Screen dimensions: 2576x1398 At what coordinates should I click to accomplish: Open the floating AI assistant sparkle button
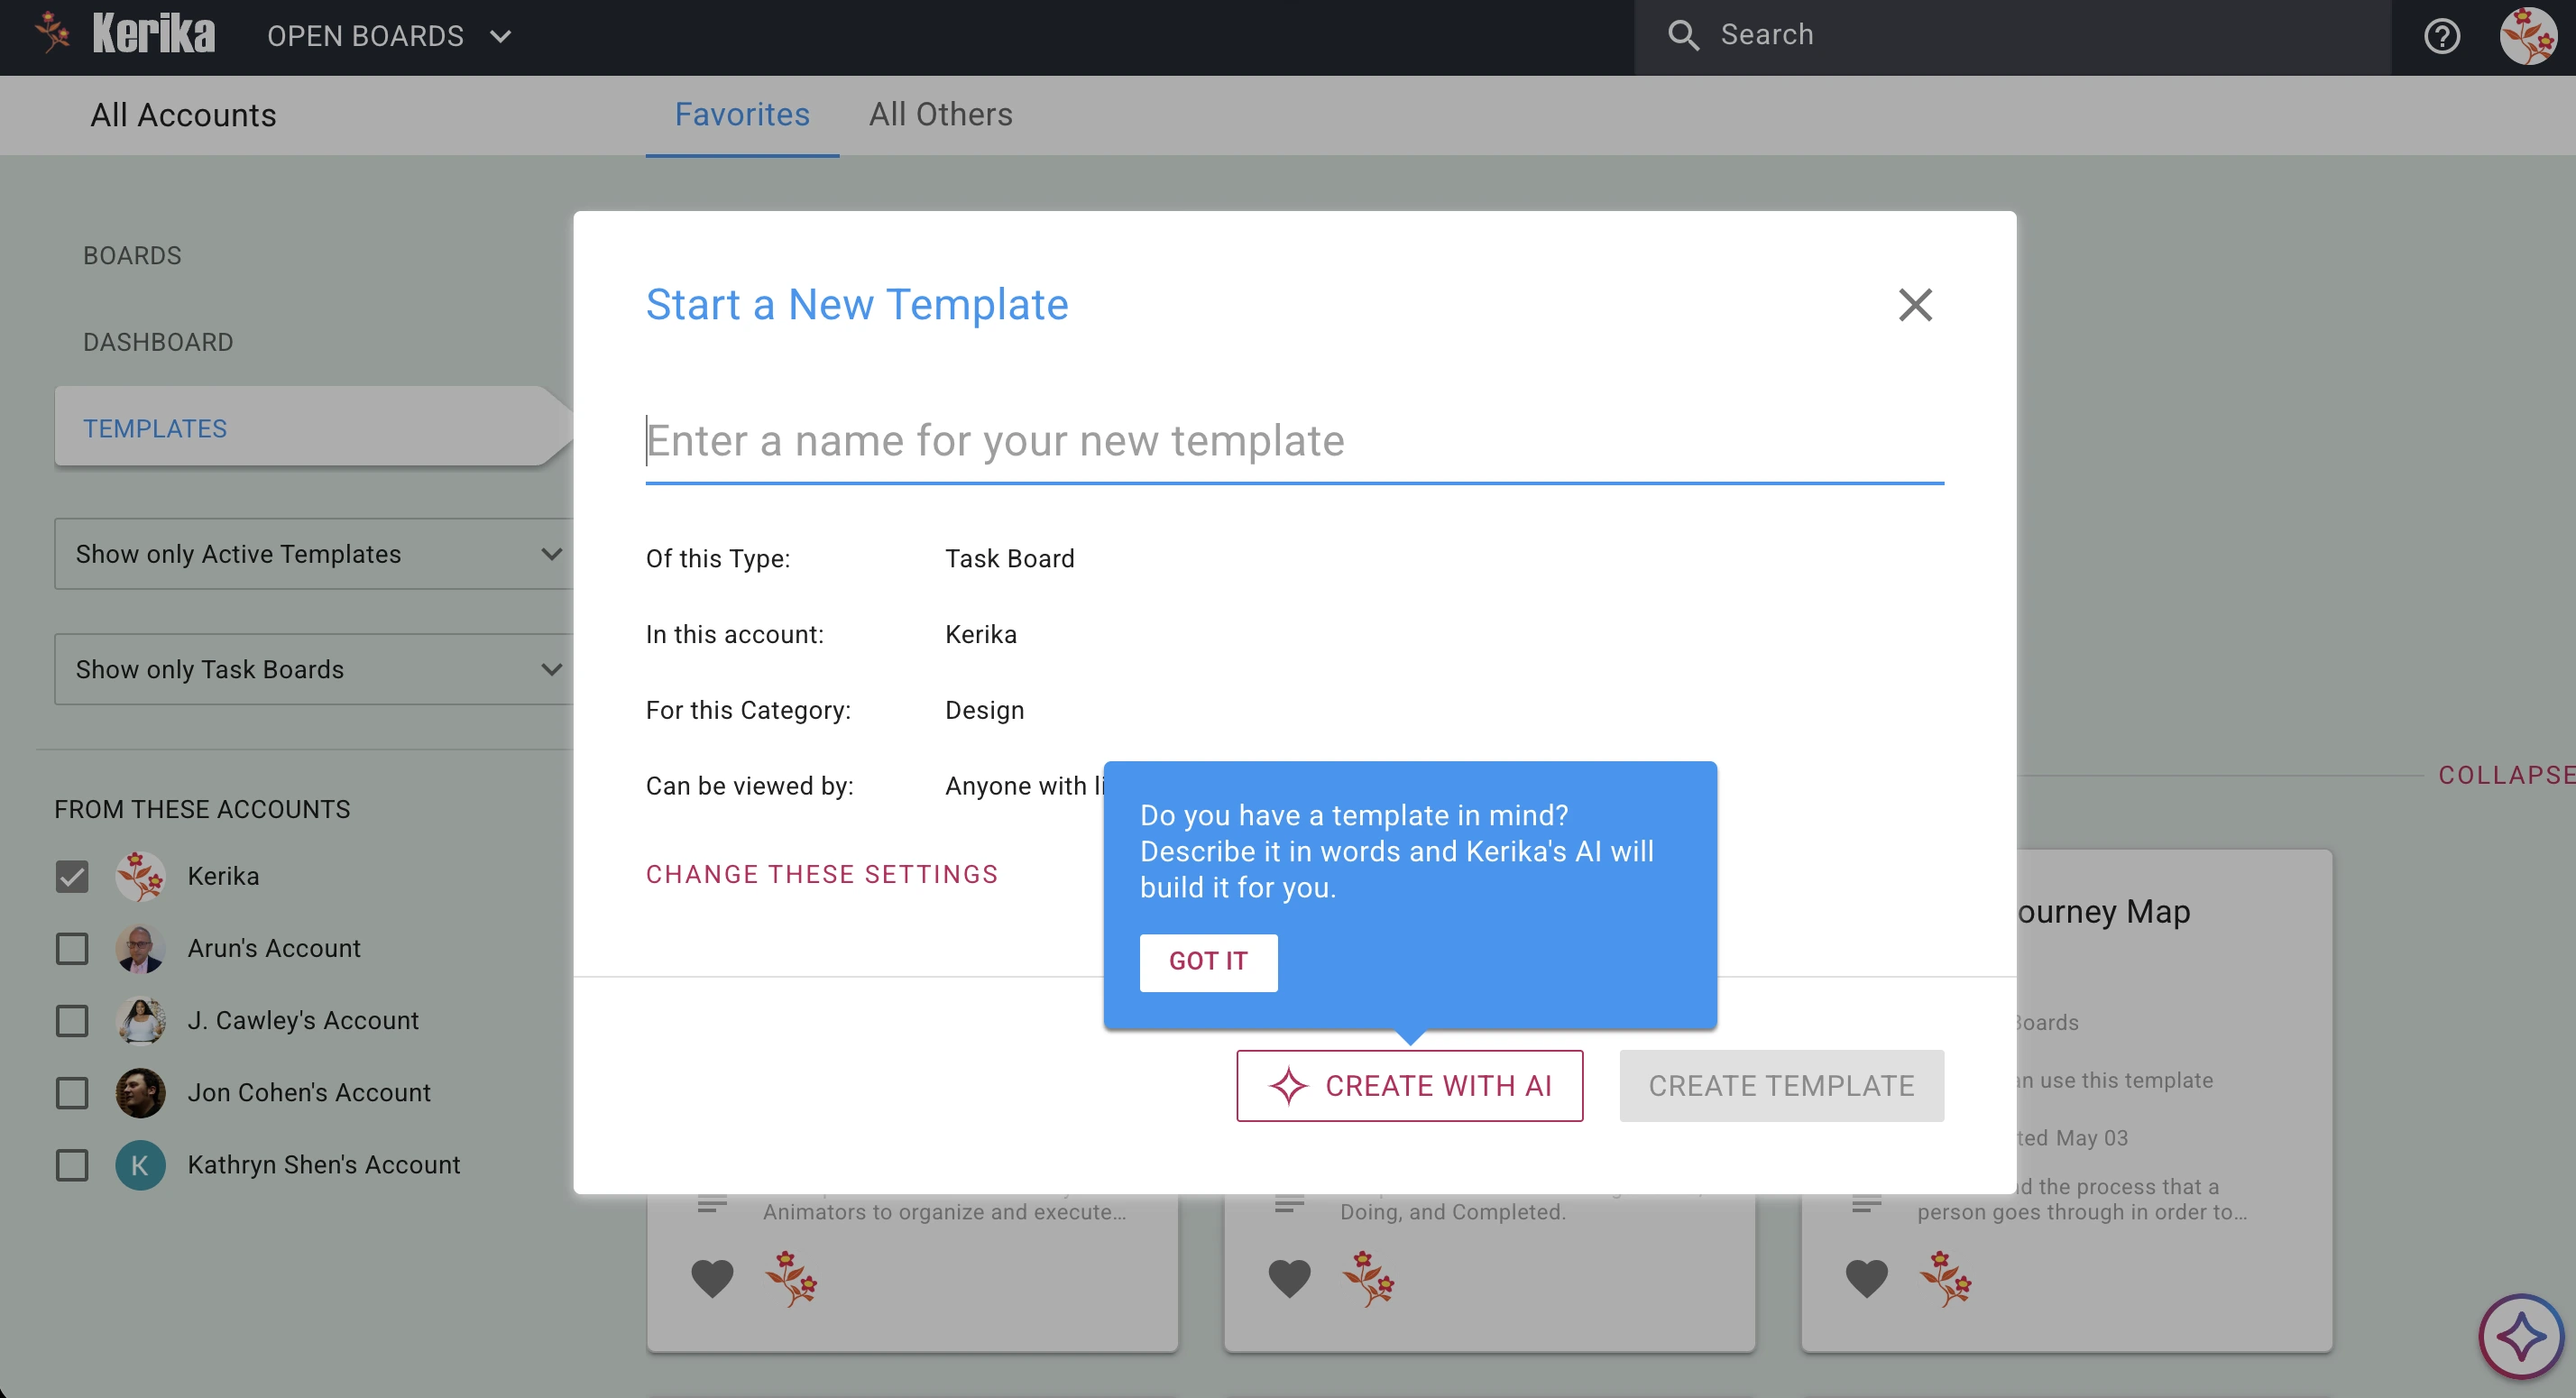[x=2520, y=1336]
